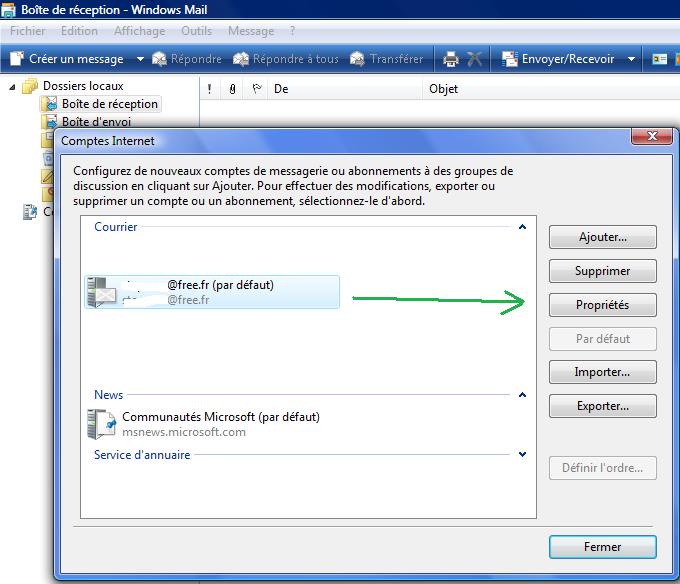
Task: Click the Contacts icon at toolbar's right end
Action: point(660,59)
